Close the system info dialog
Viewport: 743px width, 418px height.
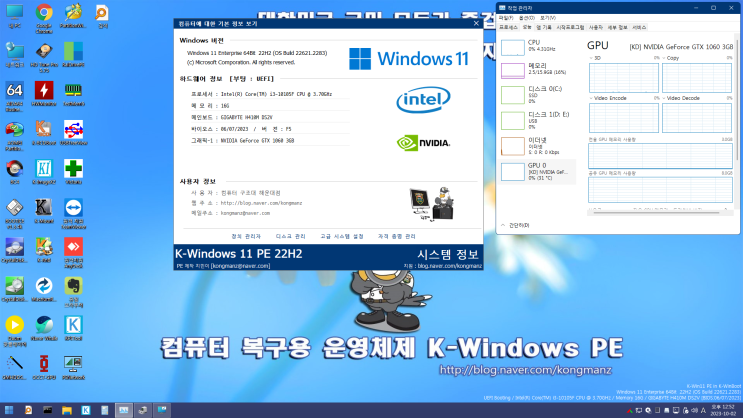pos(476,23)
